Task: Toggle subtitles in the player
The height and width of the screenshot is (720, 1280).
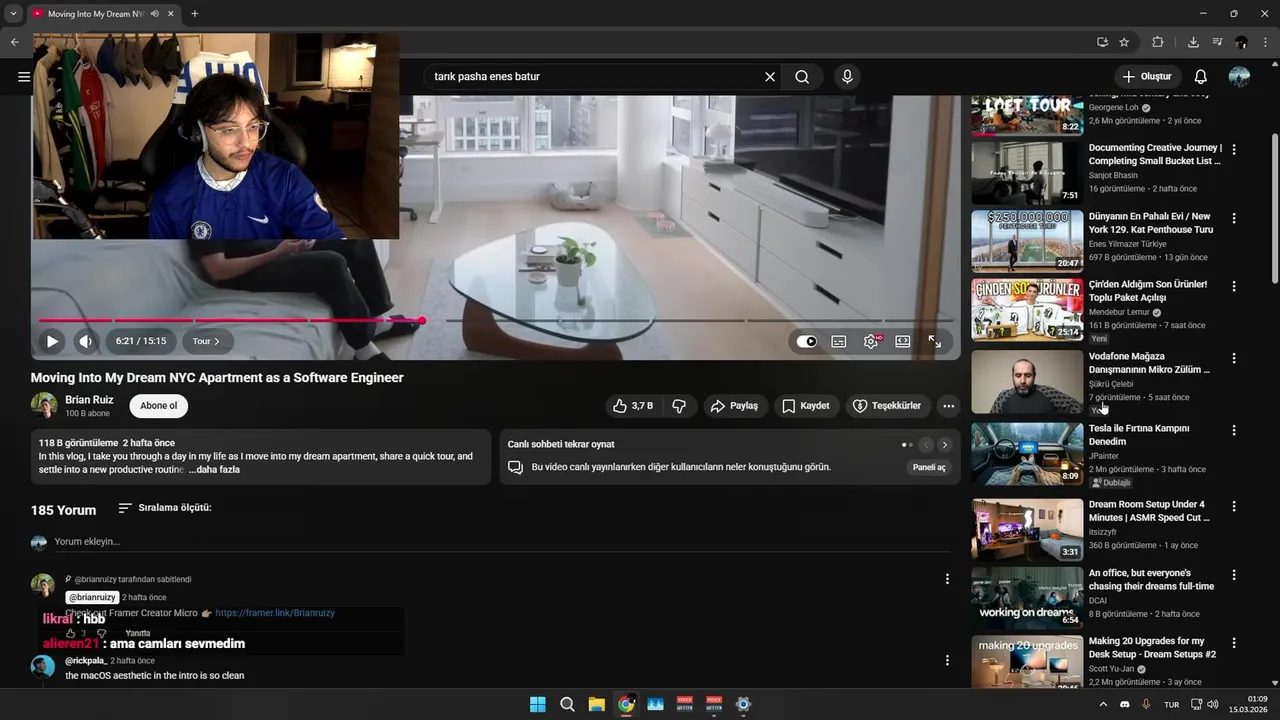Action: 839,341
